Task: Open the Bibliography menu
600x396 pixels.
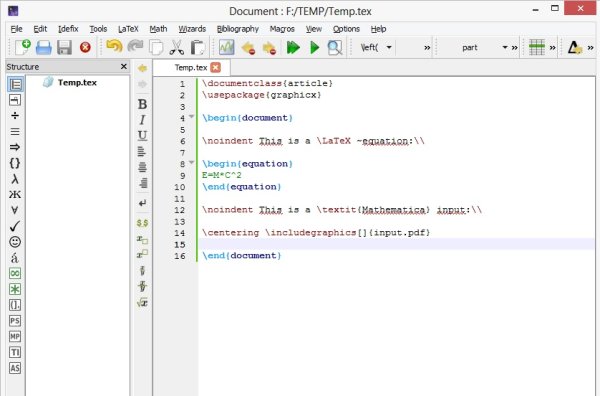Action: point(238,29)
